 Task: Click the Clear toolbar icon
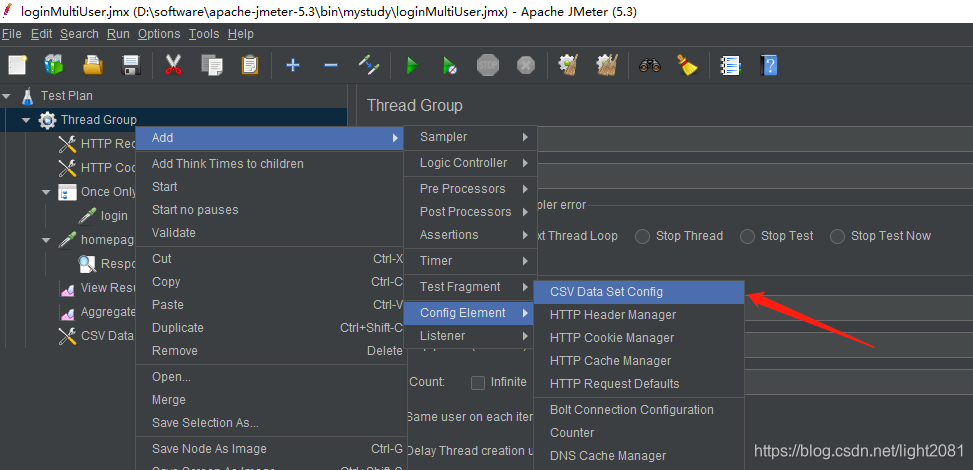tap(568, 65)
